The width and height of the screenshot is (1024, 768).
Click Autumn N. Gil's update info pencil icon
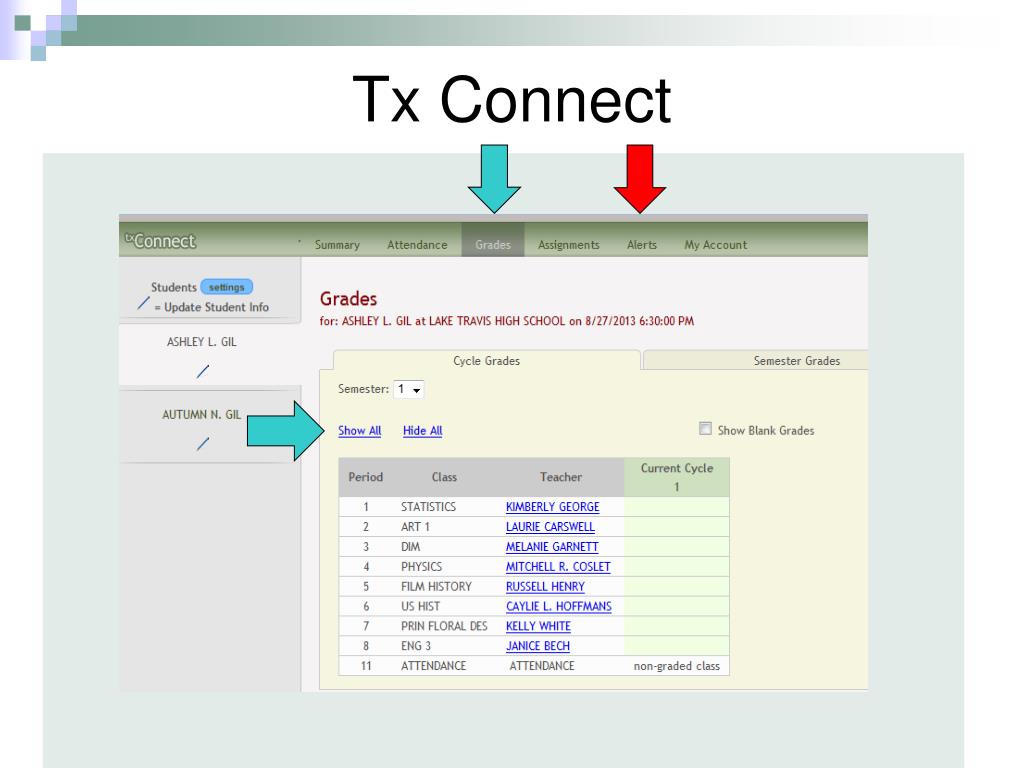(x=203, y=444)
